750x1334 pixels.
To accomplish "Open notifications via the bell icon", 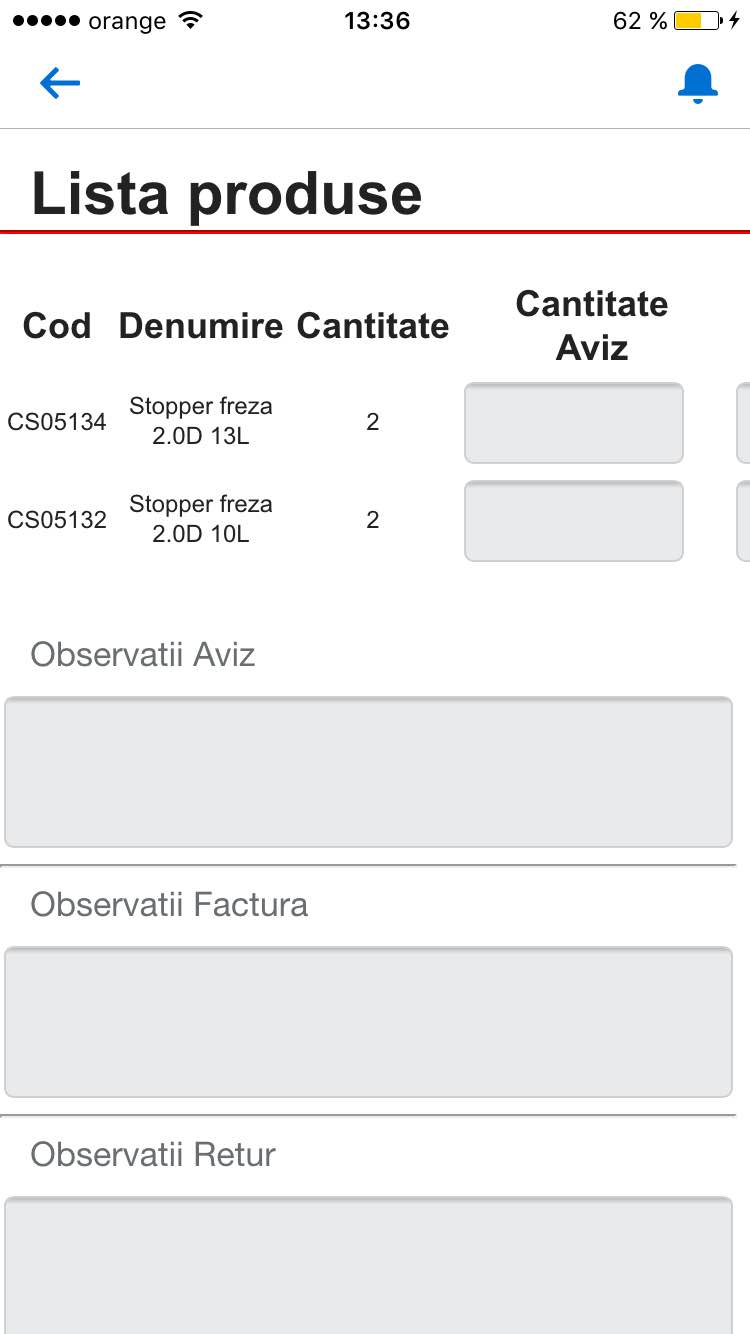I will pyautogui.click(x=697, y=84).
